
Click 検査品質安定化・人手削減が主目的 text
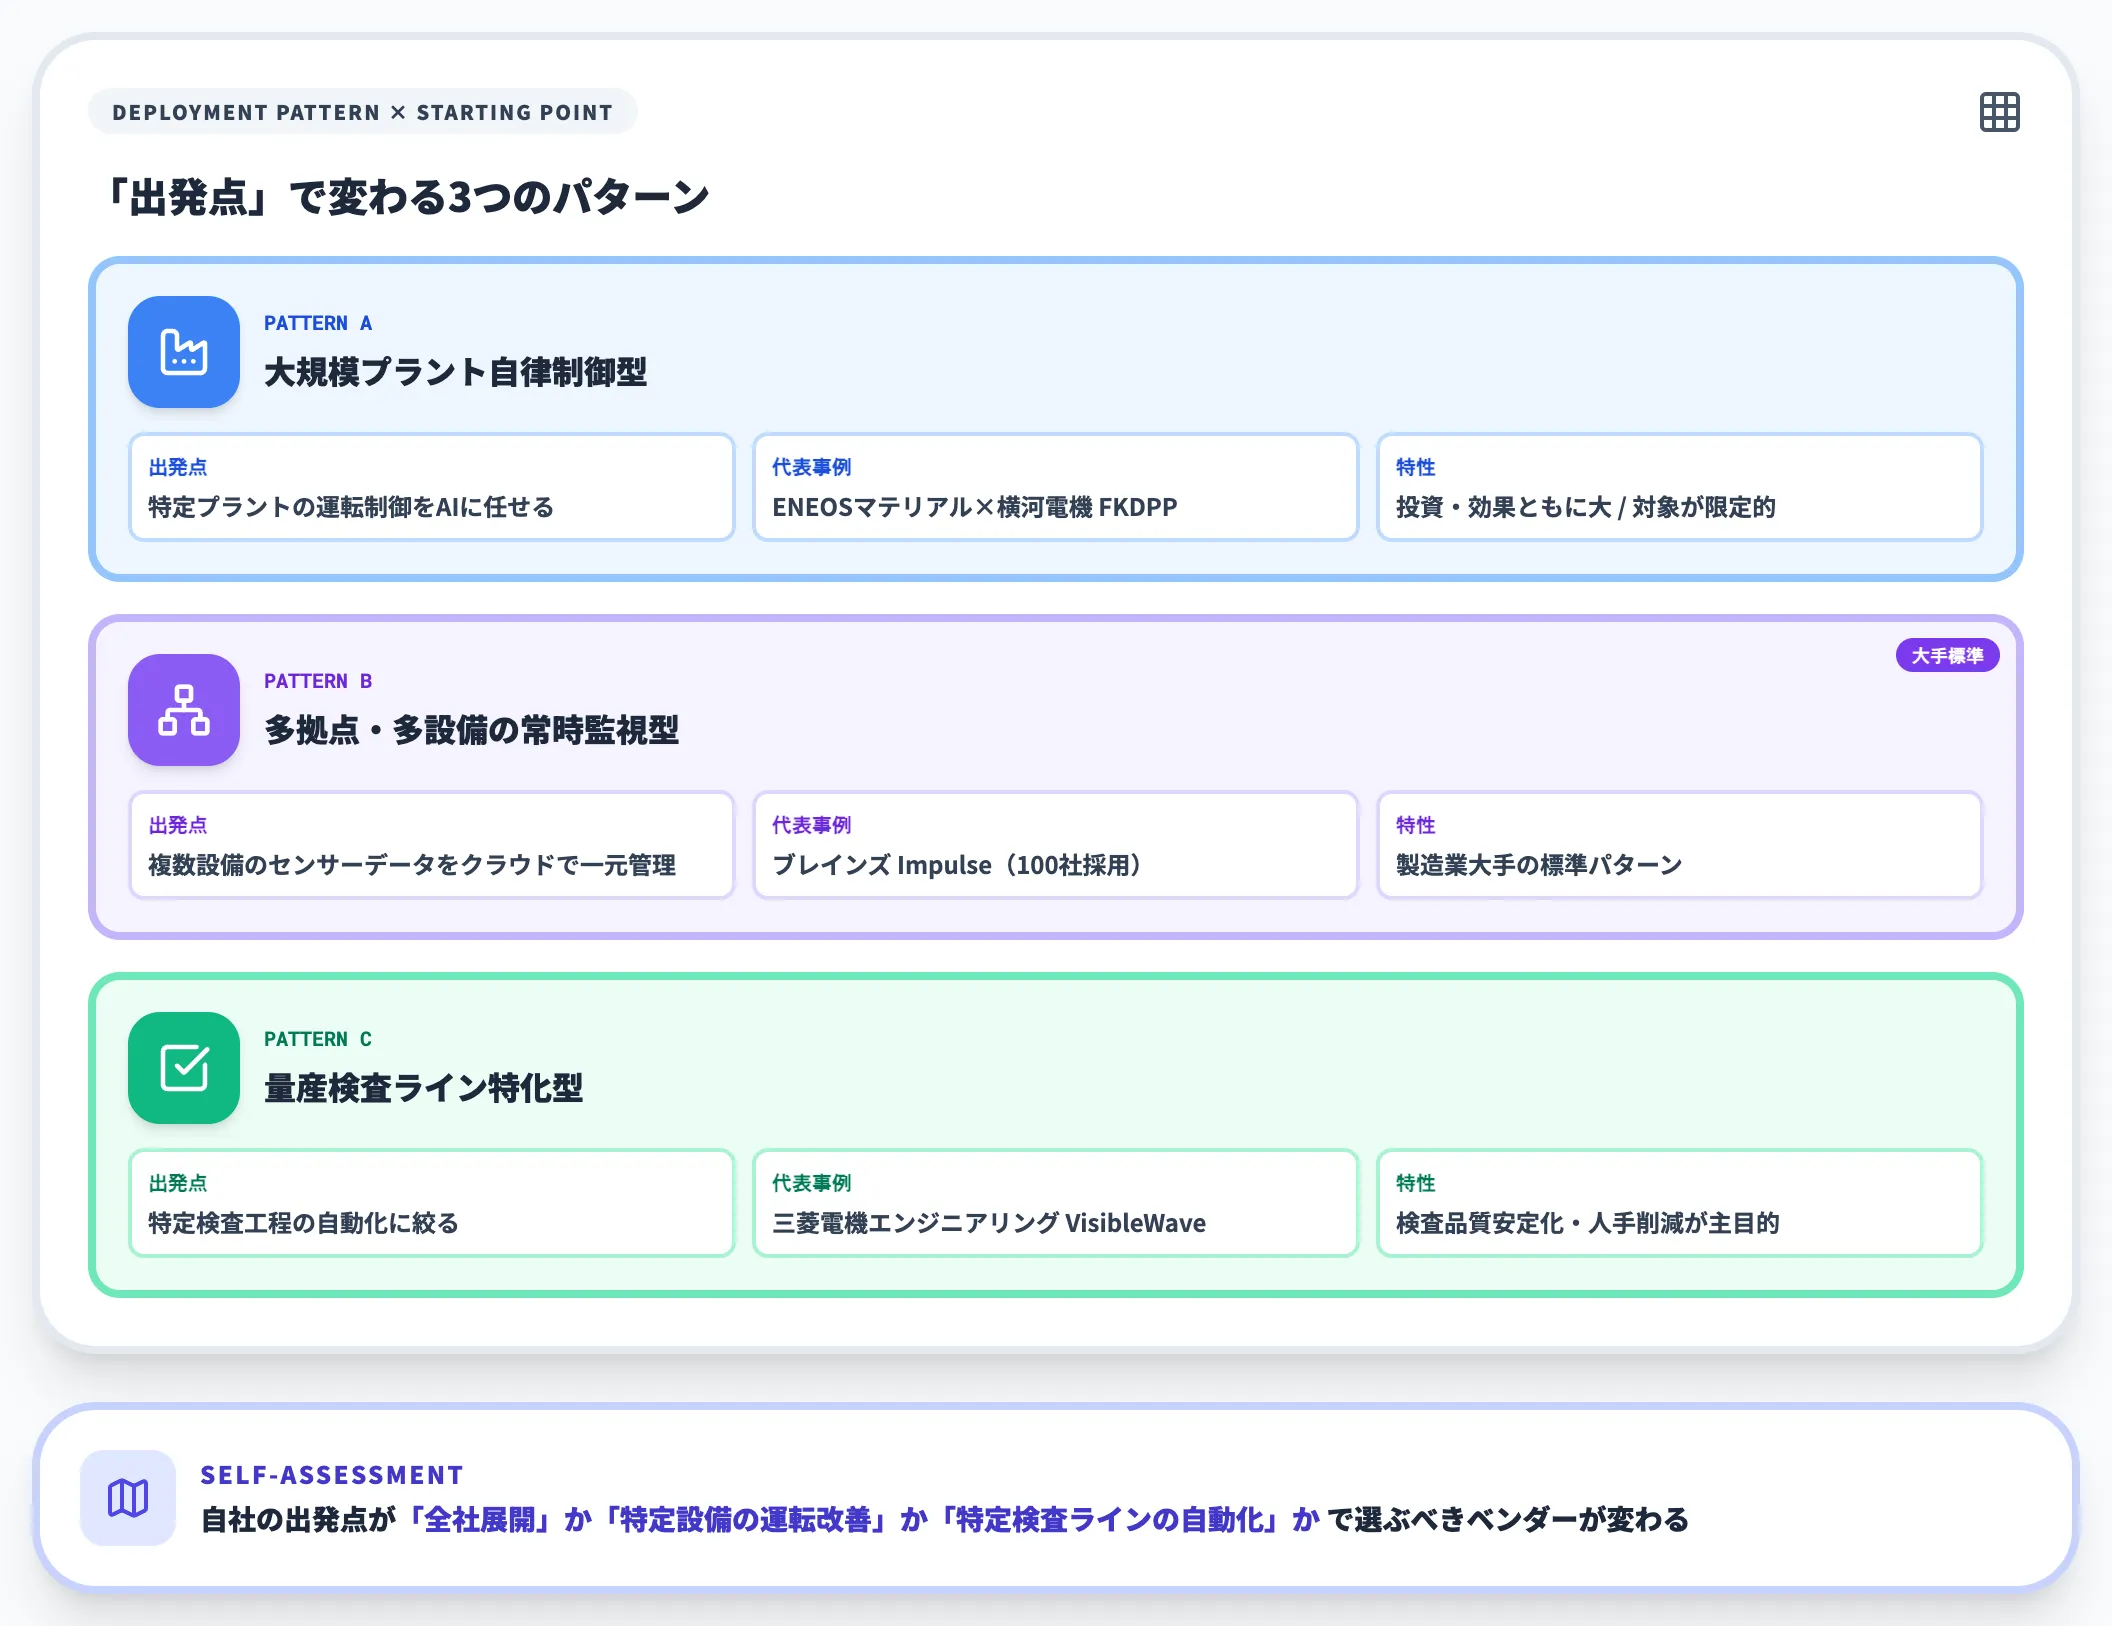click(x=1588, y=1223)
